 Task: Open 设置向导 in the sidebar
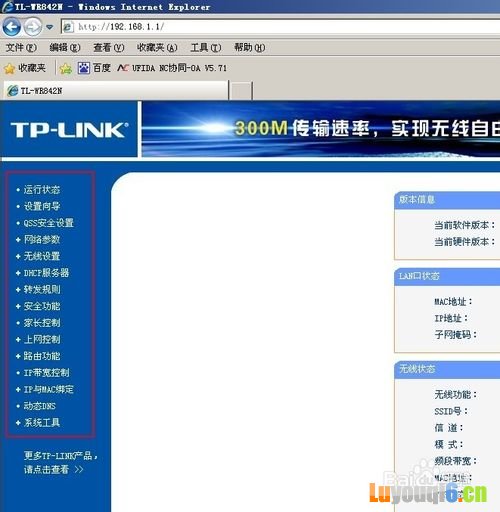click(x=42, y=206)
